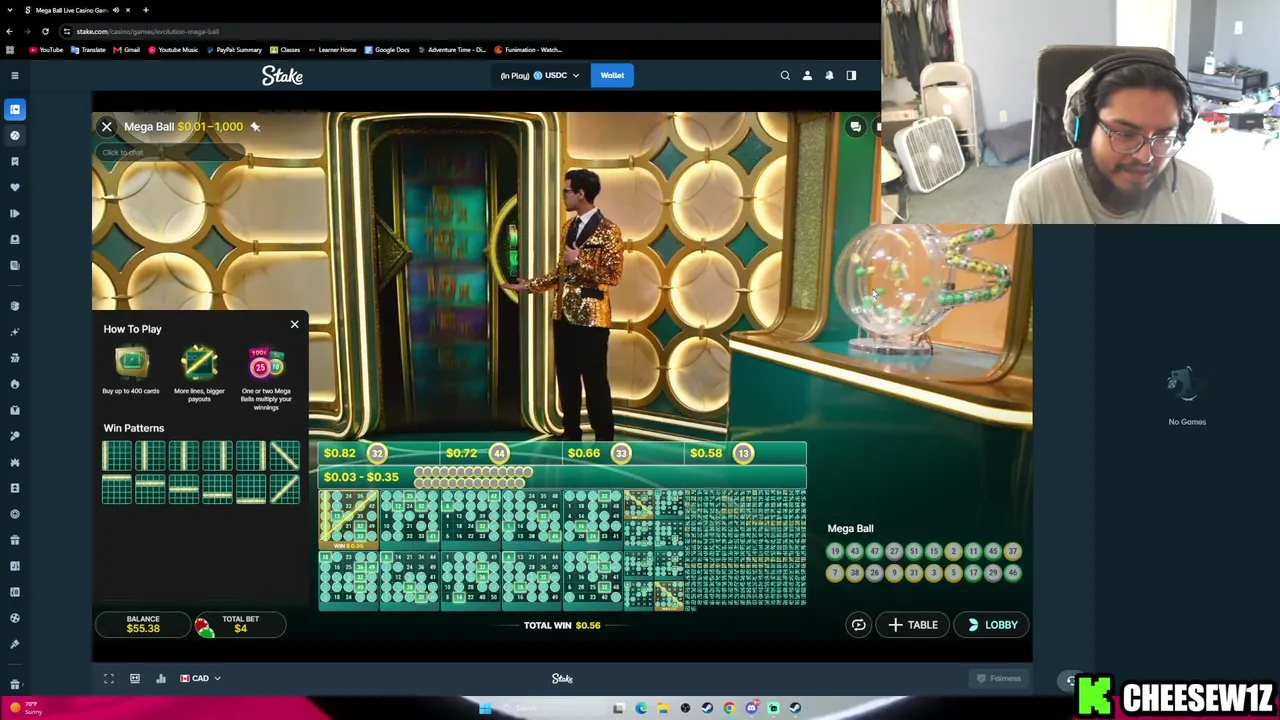Open a new browser tab
Viewport: 1280px width, 720px height.
(x=145, y=10)
